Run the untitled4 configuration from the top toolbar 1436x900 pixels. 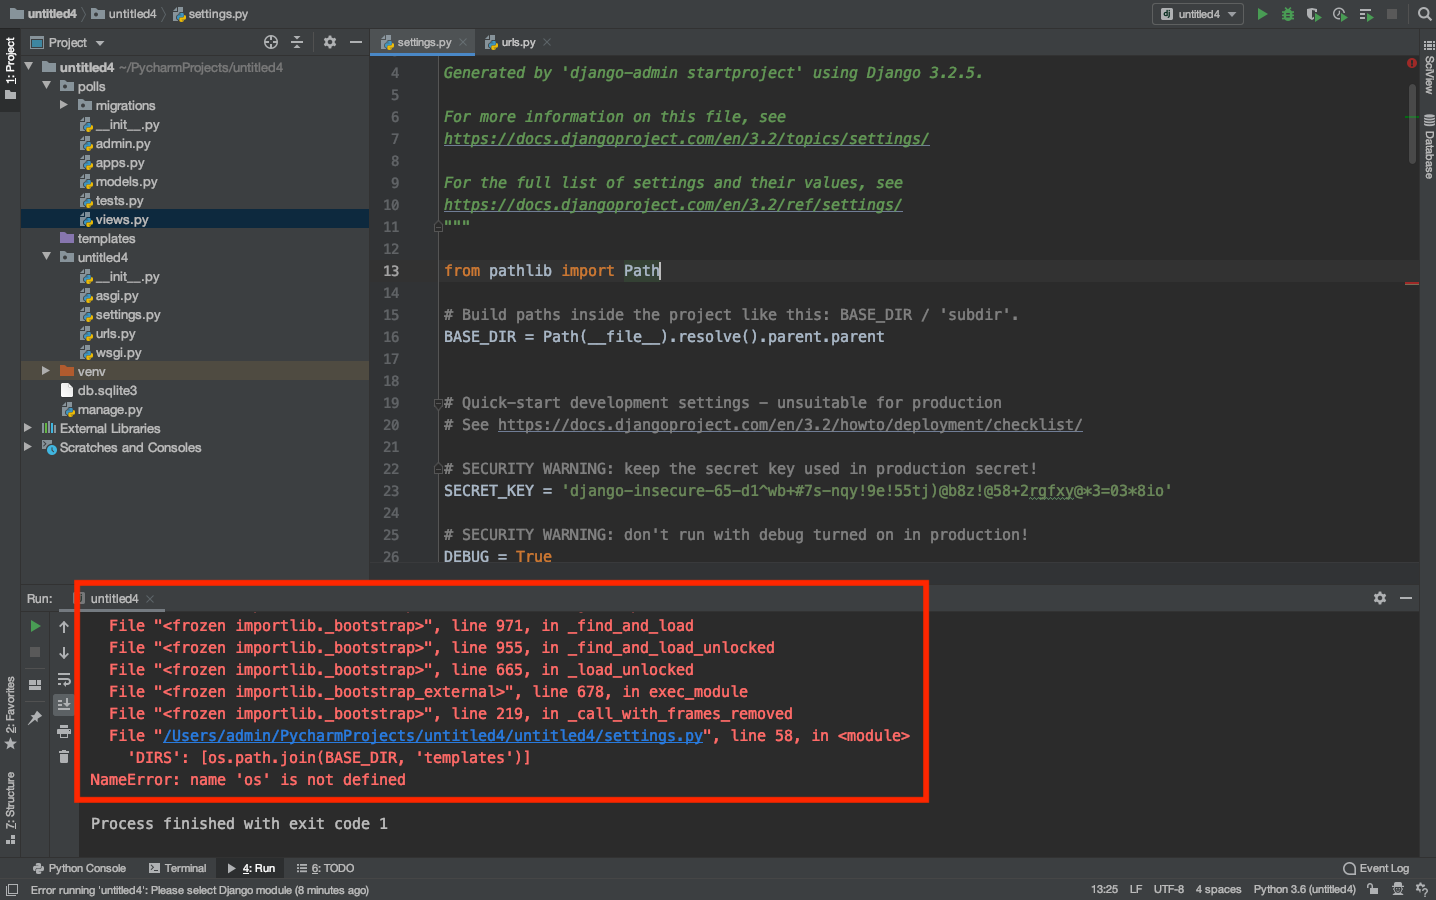tap(1262, 14)
